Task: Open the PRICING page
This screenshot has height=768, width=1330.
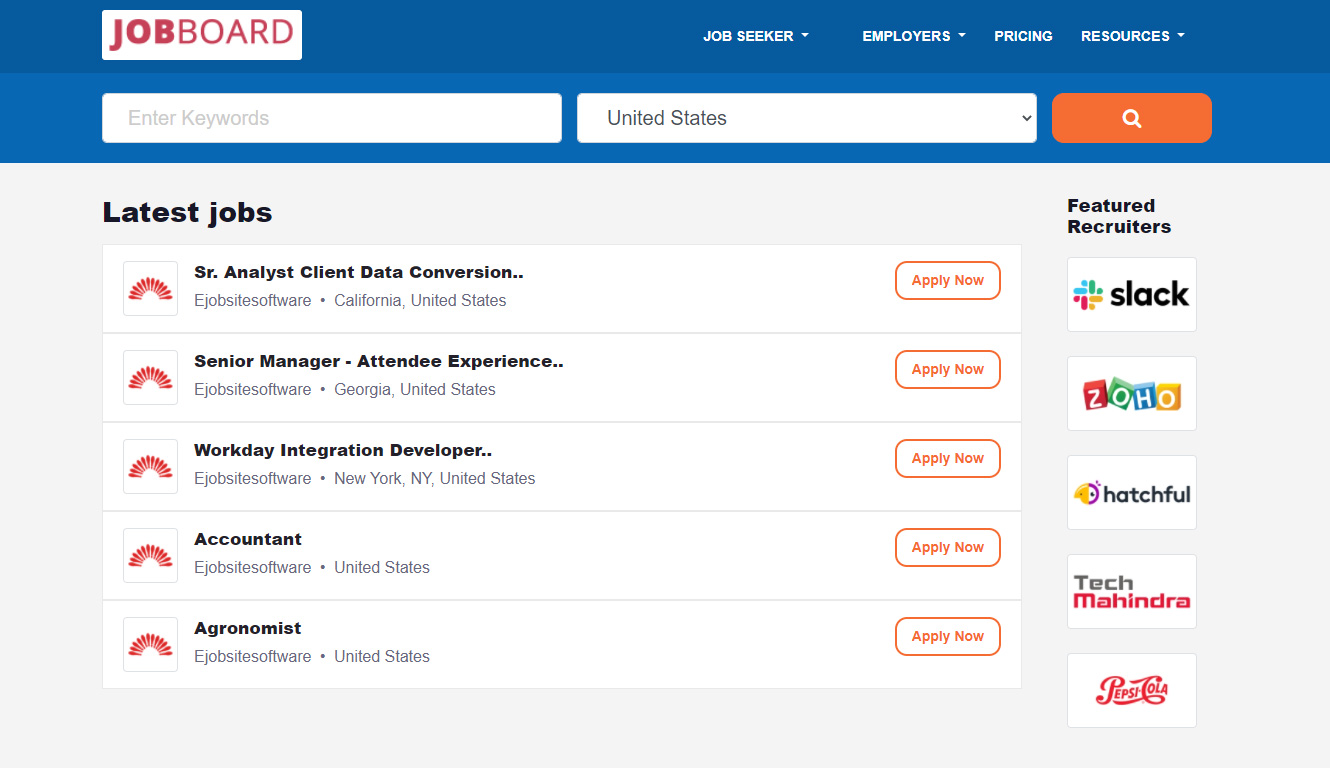Action: pyautogui.click(x=1023, y=36)
